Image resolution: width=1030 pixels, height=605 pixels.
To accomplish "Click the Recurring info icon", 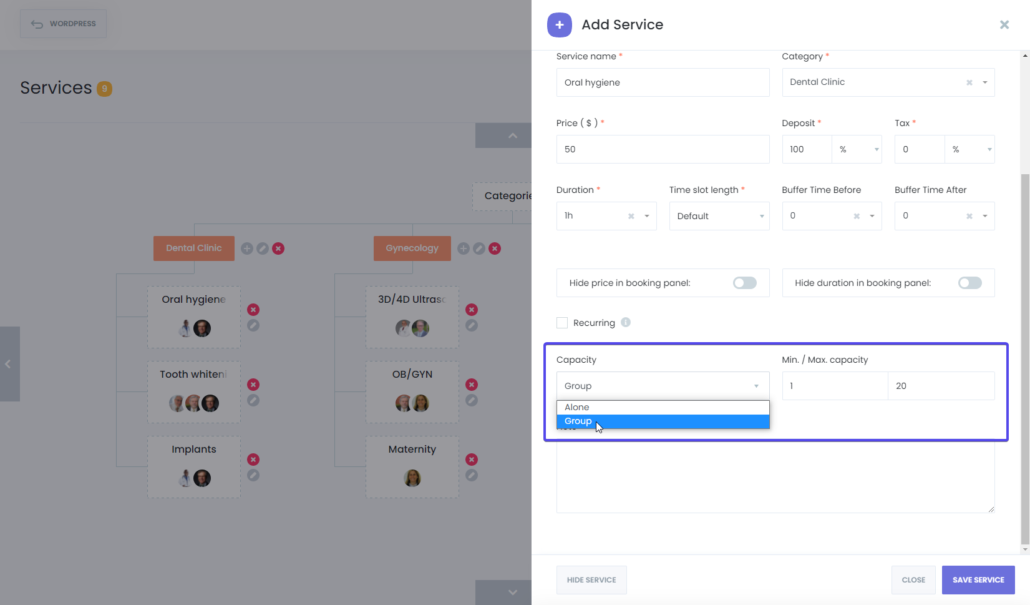I will click(625, 323).
